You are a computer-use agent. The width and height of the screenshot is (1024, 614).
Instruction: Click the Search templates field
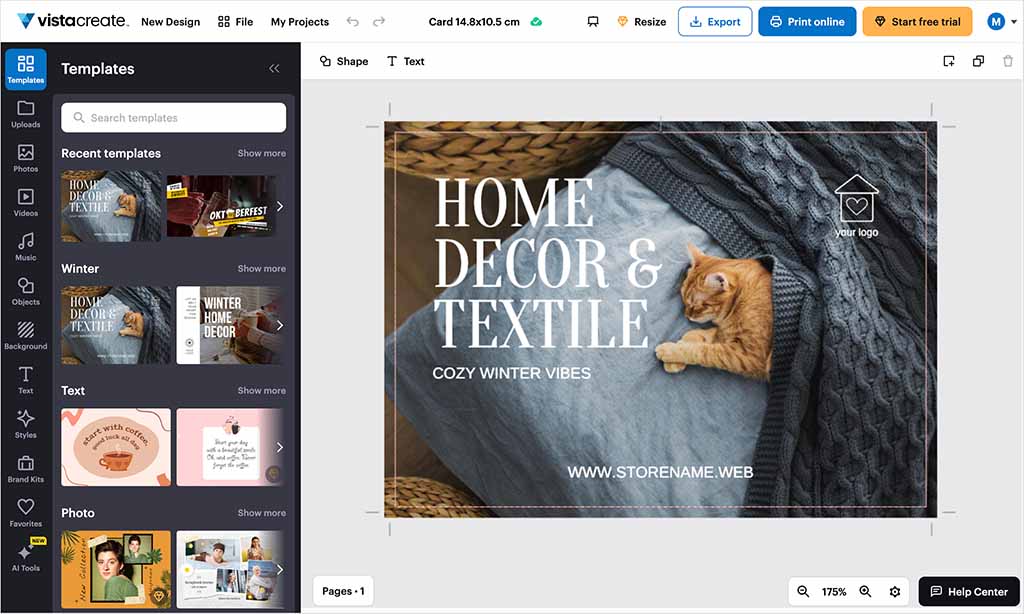click(174, 118)
